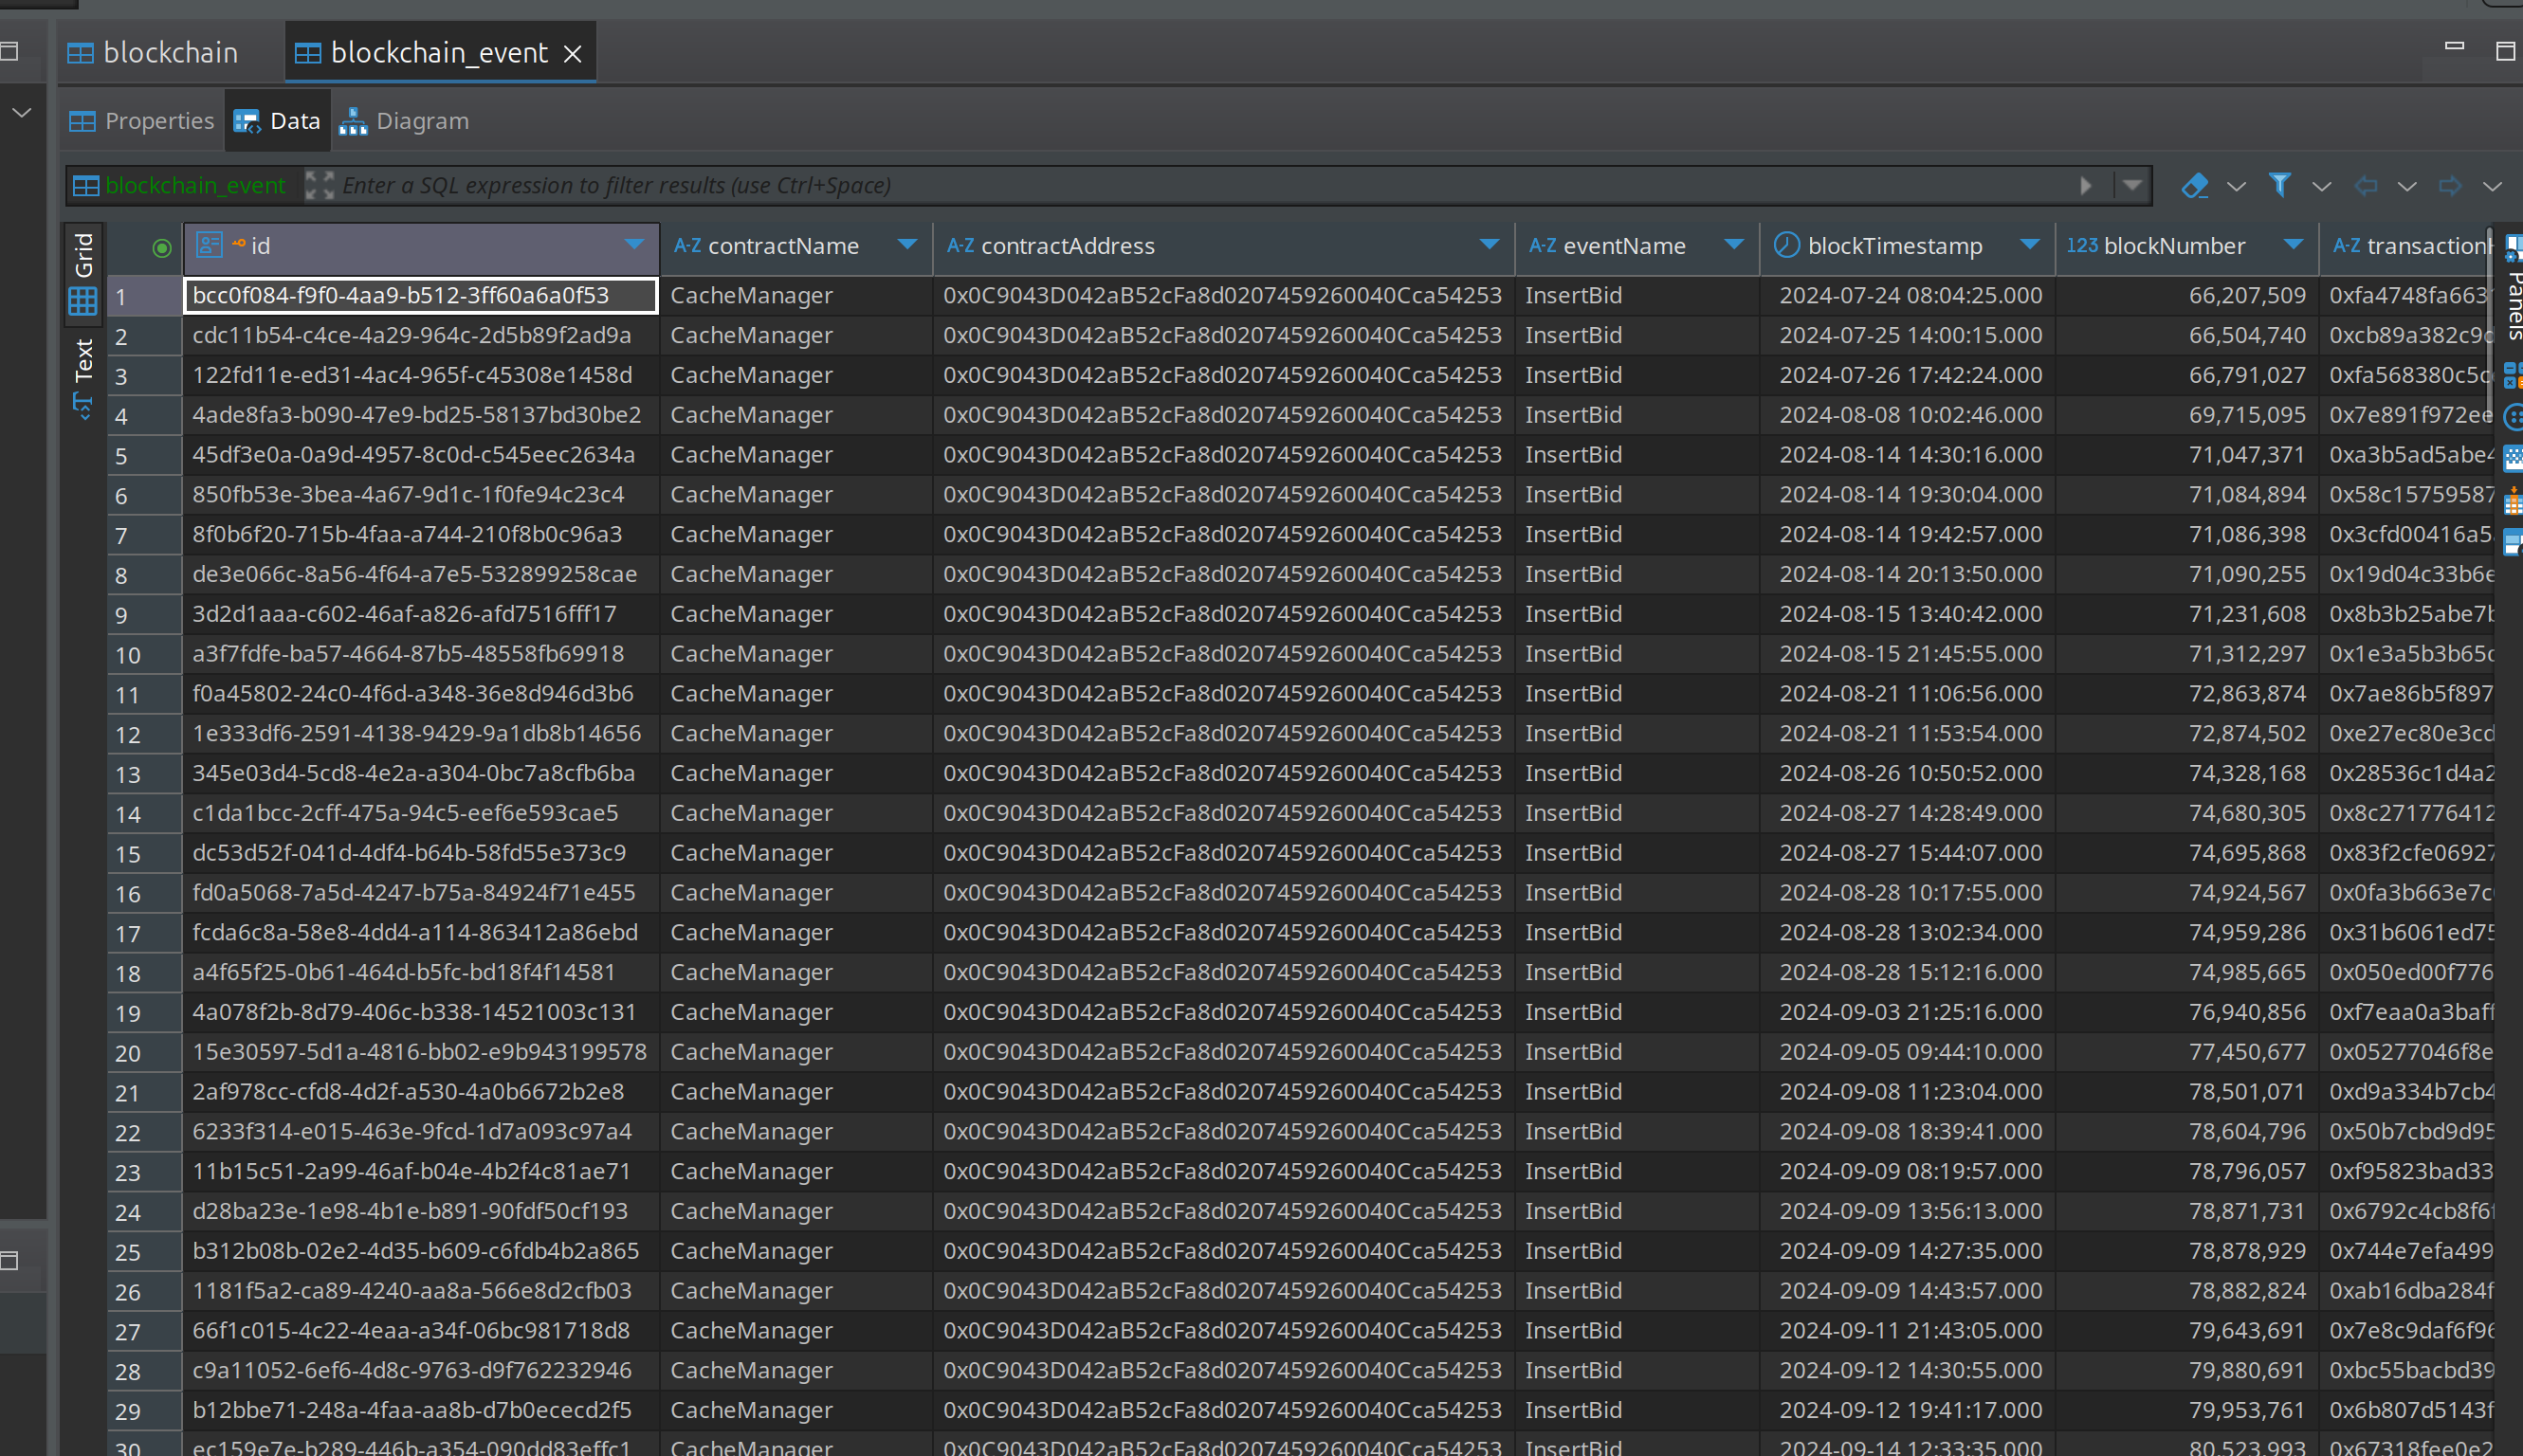The width and height of the screenshot is (2523, 1456).
Task: Click CacheManager cell in row 15
Action: tap(796, 853)
